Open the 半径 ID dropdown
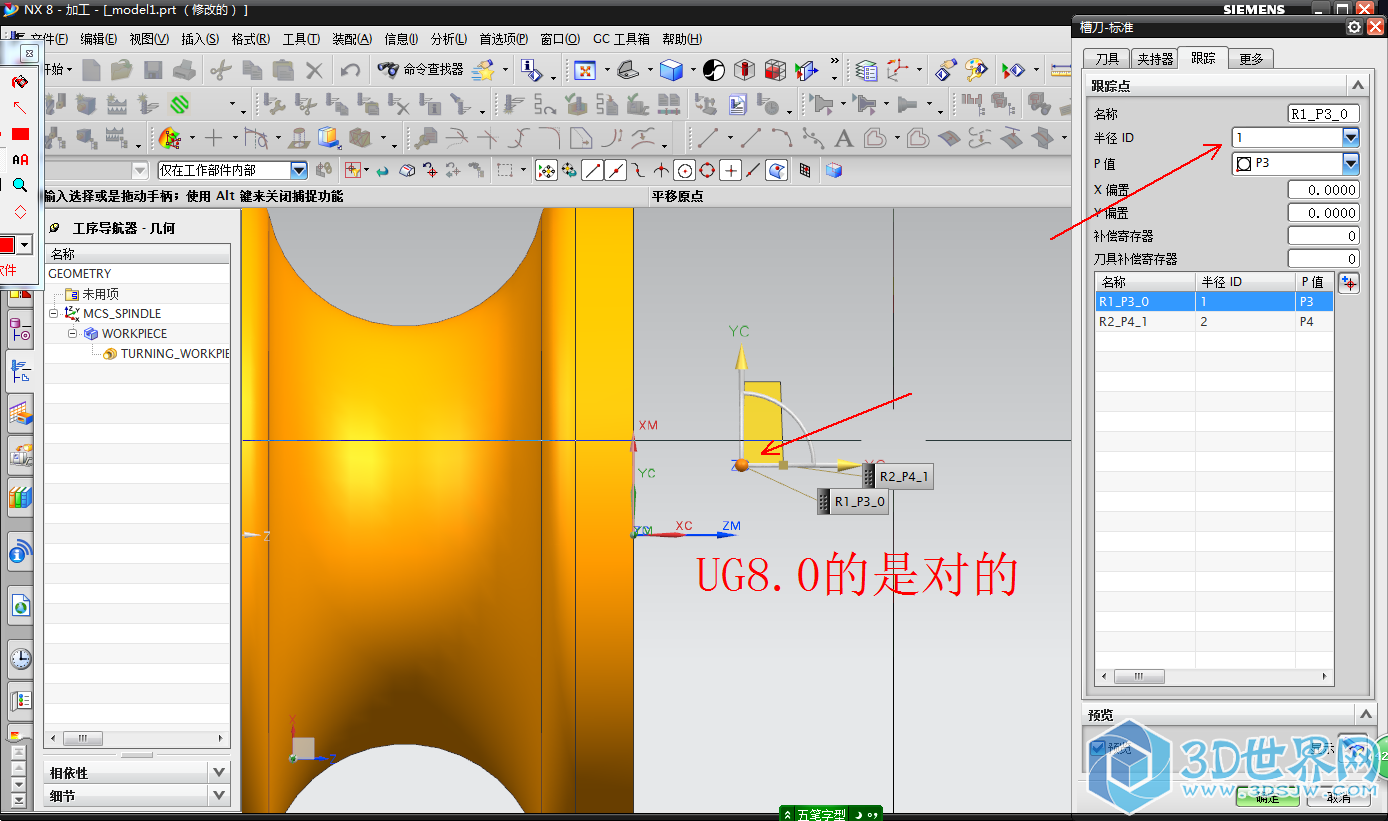 [1351, 138]
